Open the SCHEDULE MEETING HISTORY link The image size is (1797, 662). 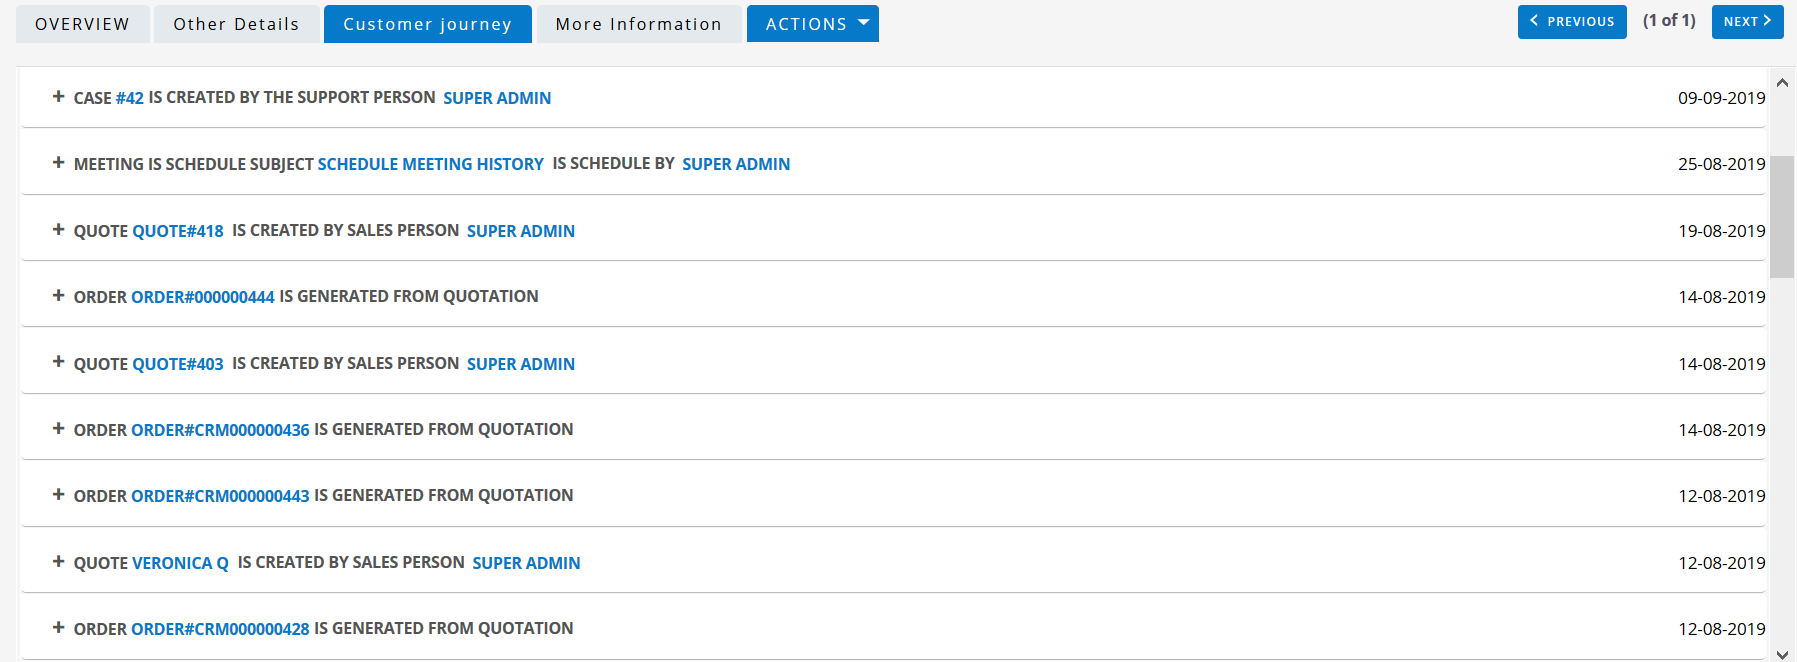(431, 164)
